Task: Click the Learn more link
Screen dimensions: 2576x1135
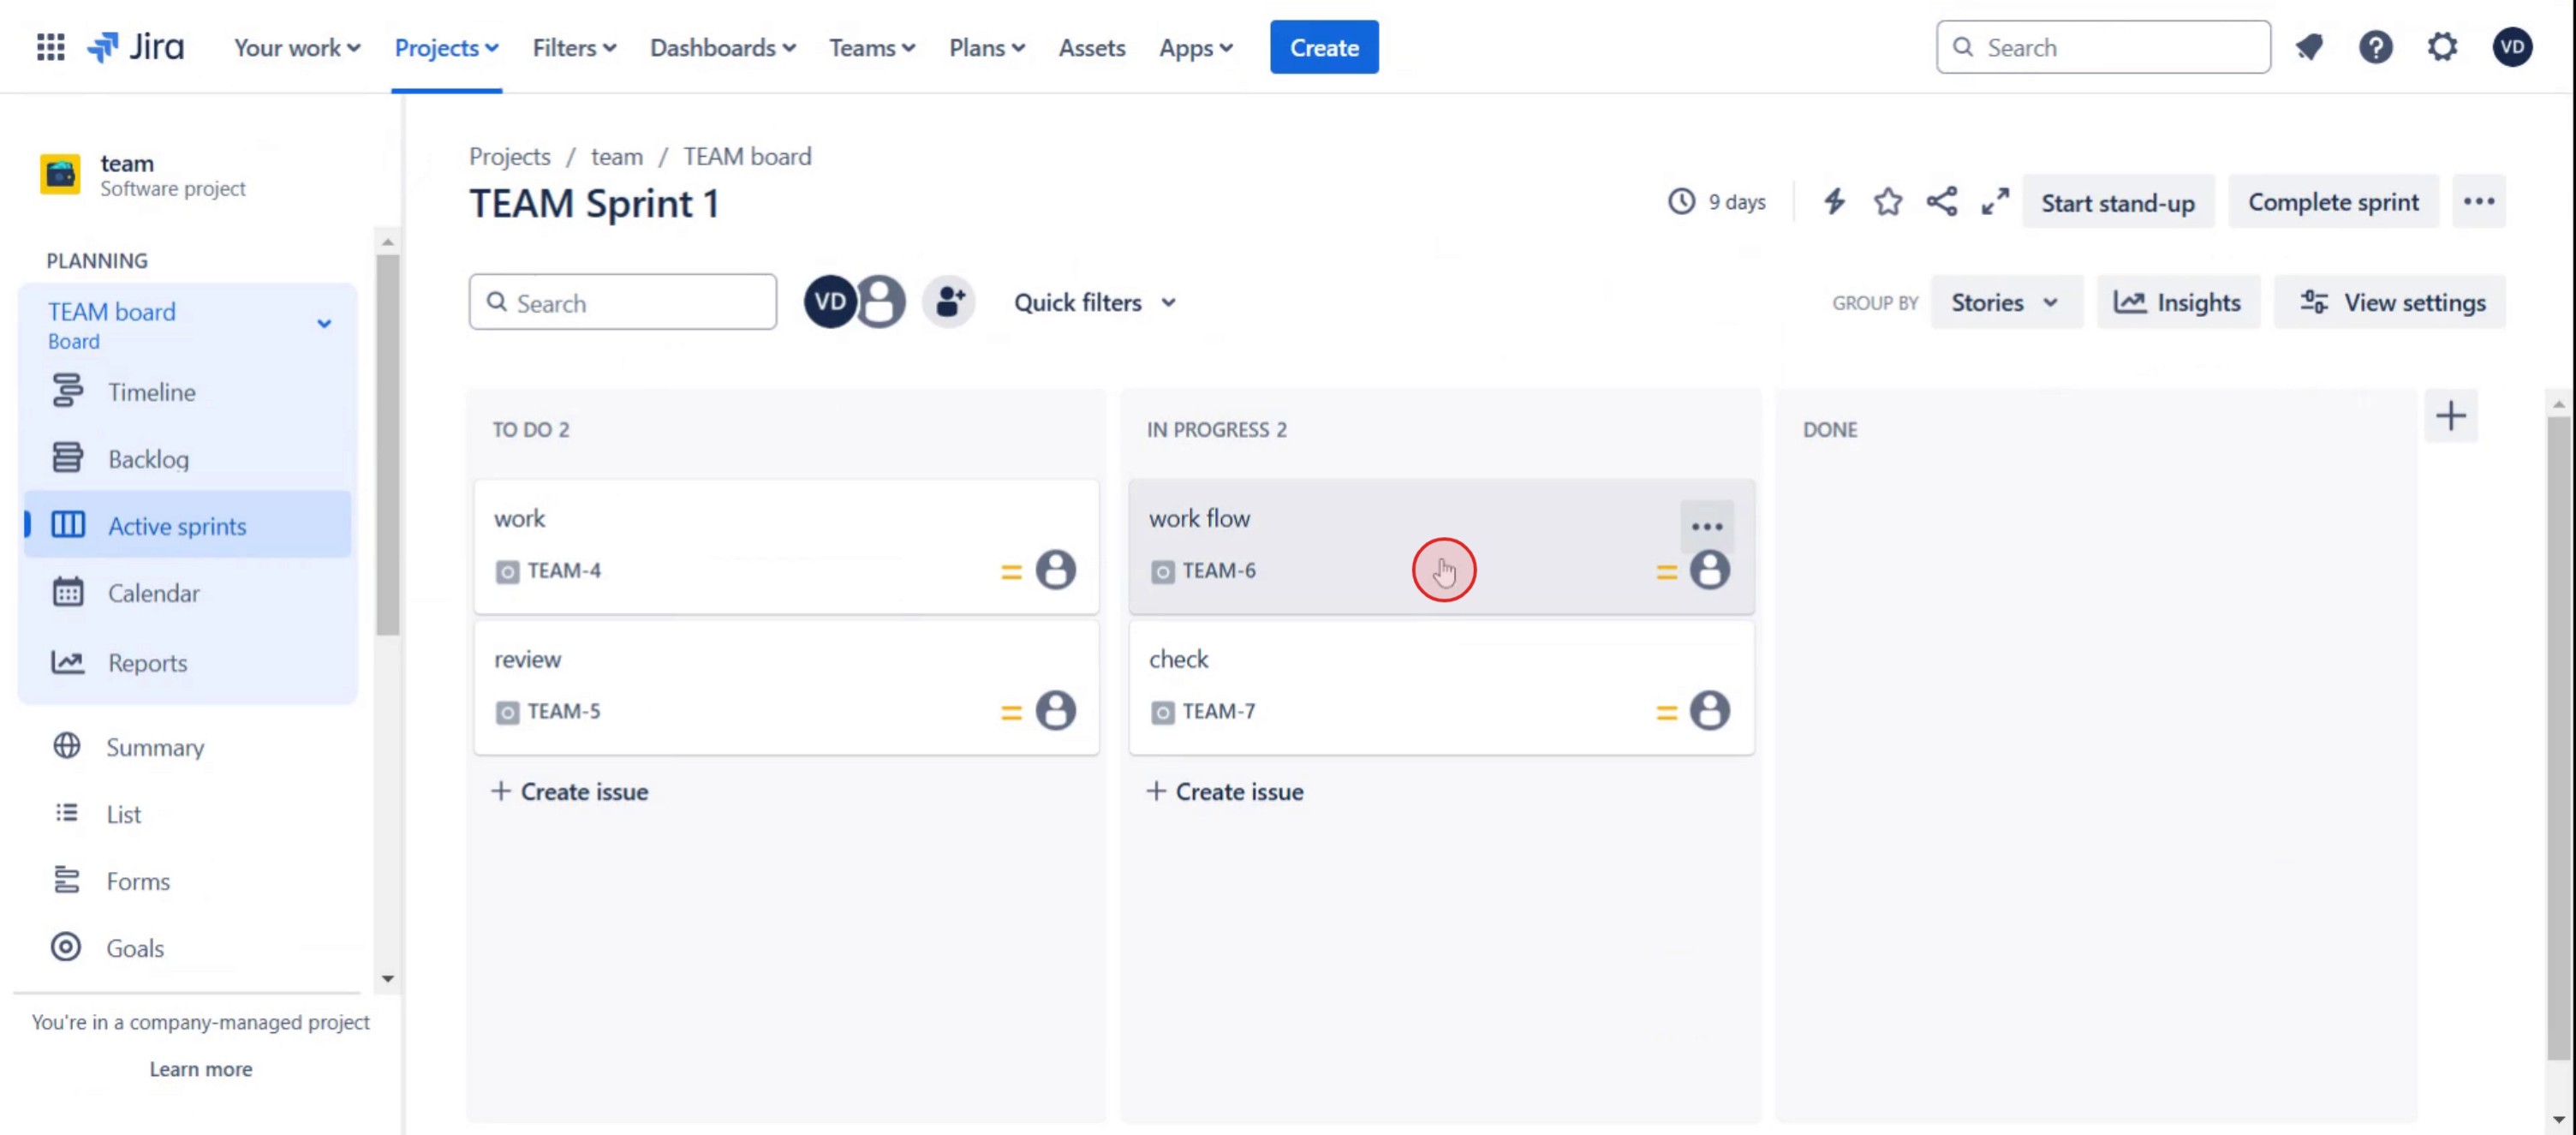Action: click(200, 1069)
